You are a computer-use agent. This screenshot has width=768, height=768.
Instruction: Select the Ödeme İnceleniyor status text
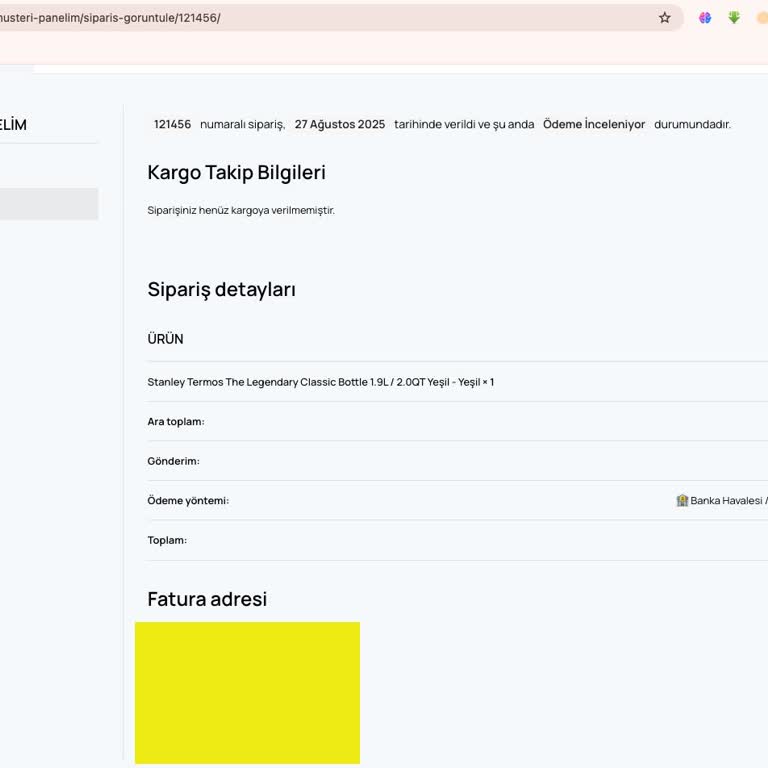(594, 124)
